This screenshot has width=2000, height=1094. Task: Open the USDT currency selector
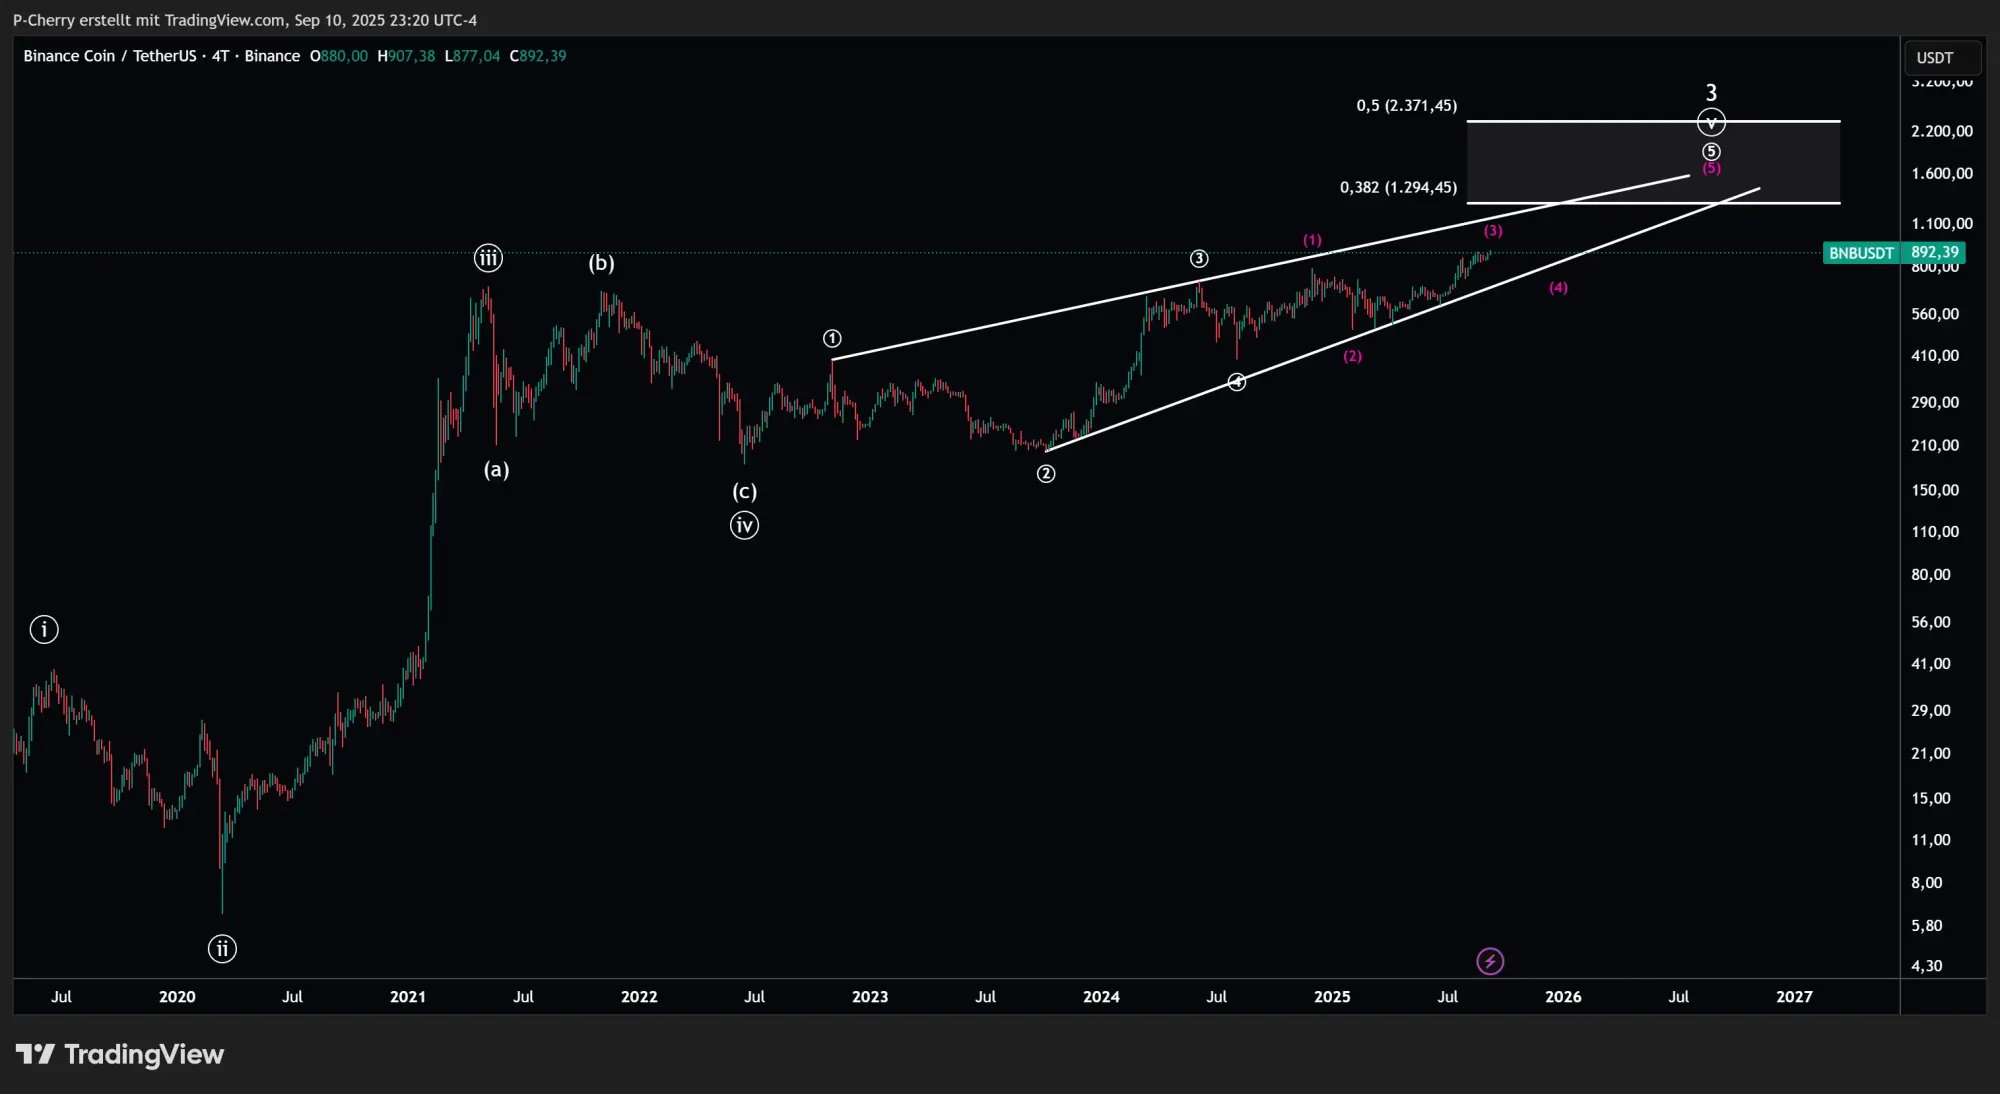click(1942, 58)
